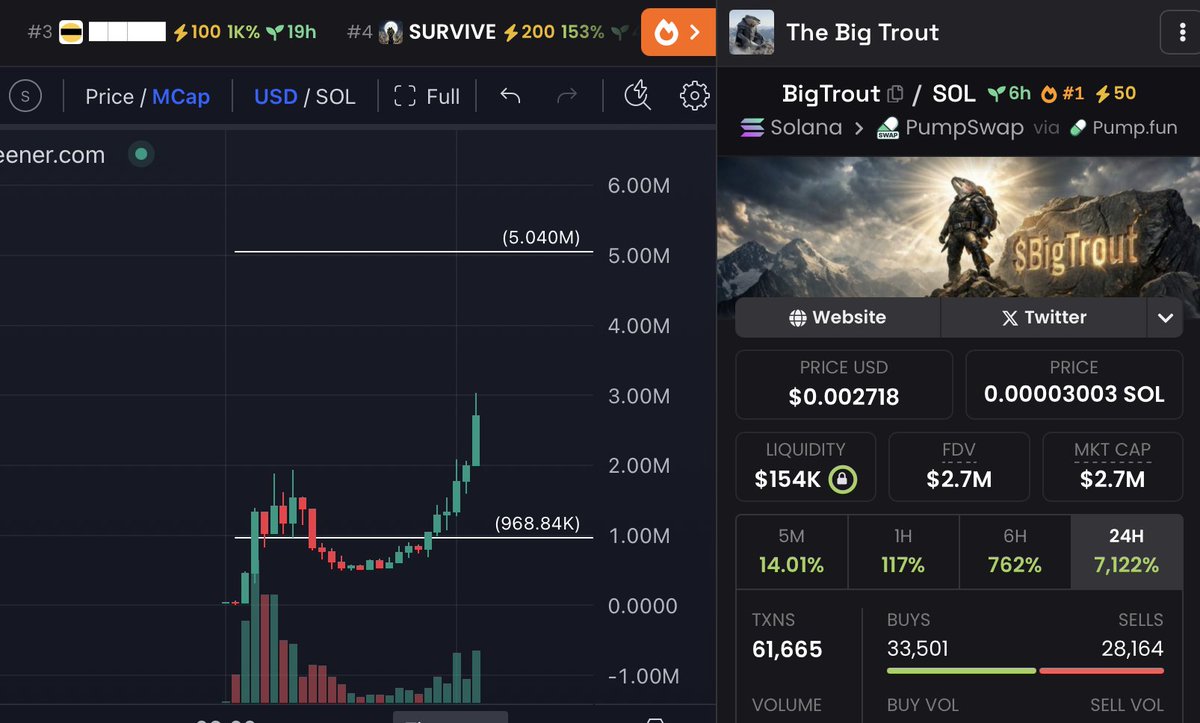Click the green status dot on chart
1200x723 pixels.
tap(141, 154)
